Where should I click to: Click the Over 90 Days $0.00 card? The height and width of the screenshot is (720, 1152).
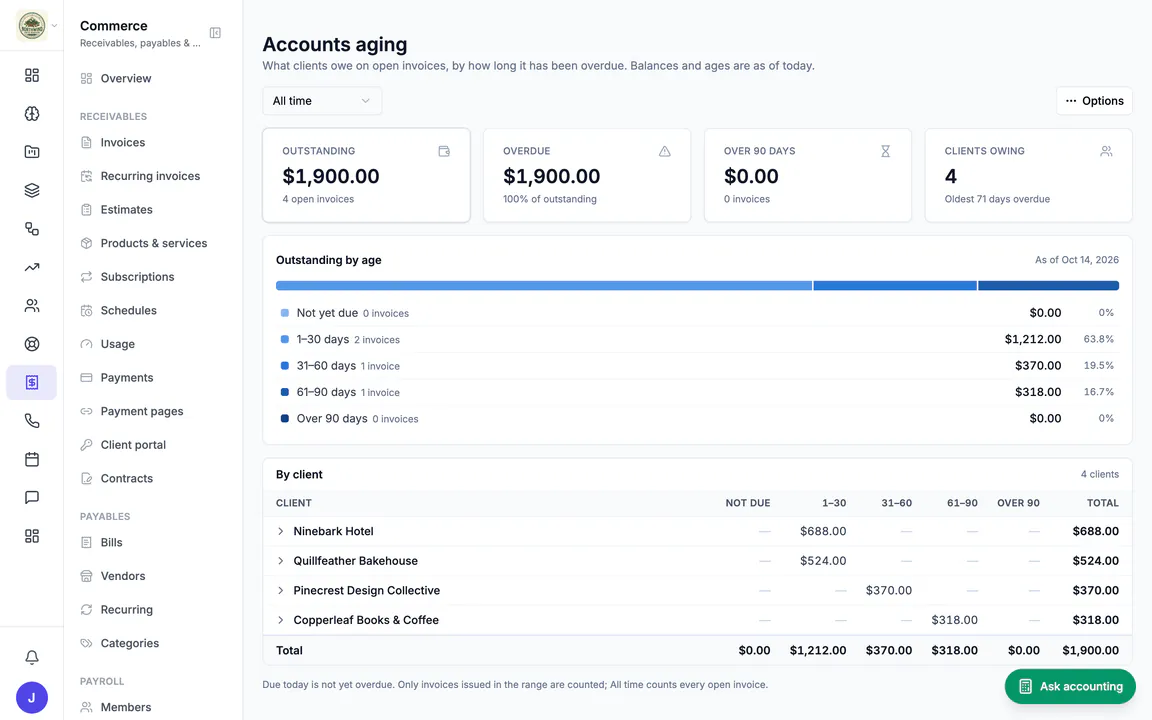[x=807, y=175]
